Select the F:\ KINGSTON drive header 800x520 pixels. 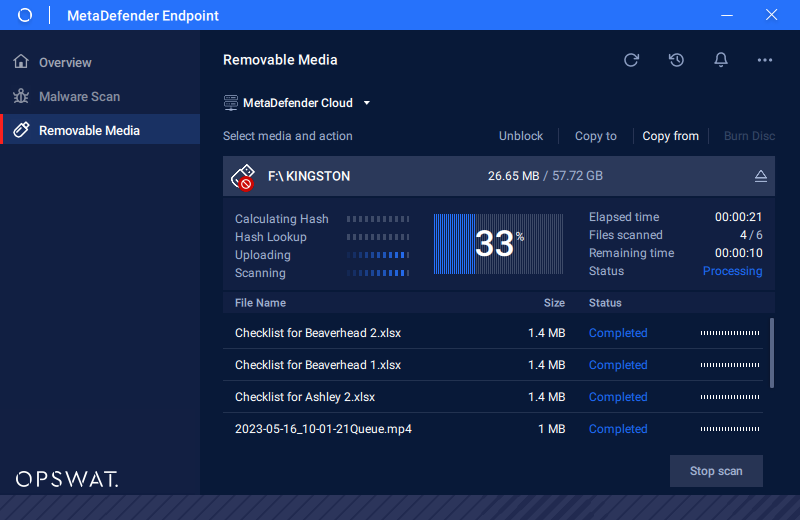coord(499,176)
